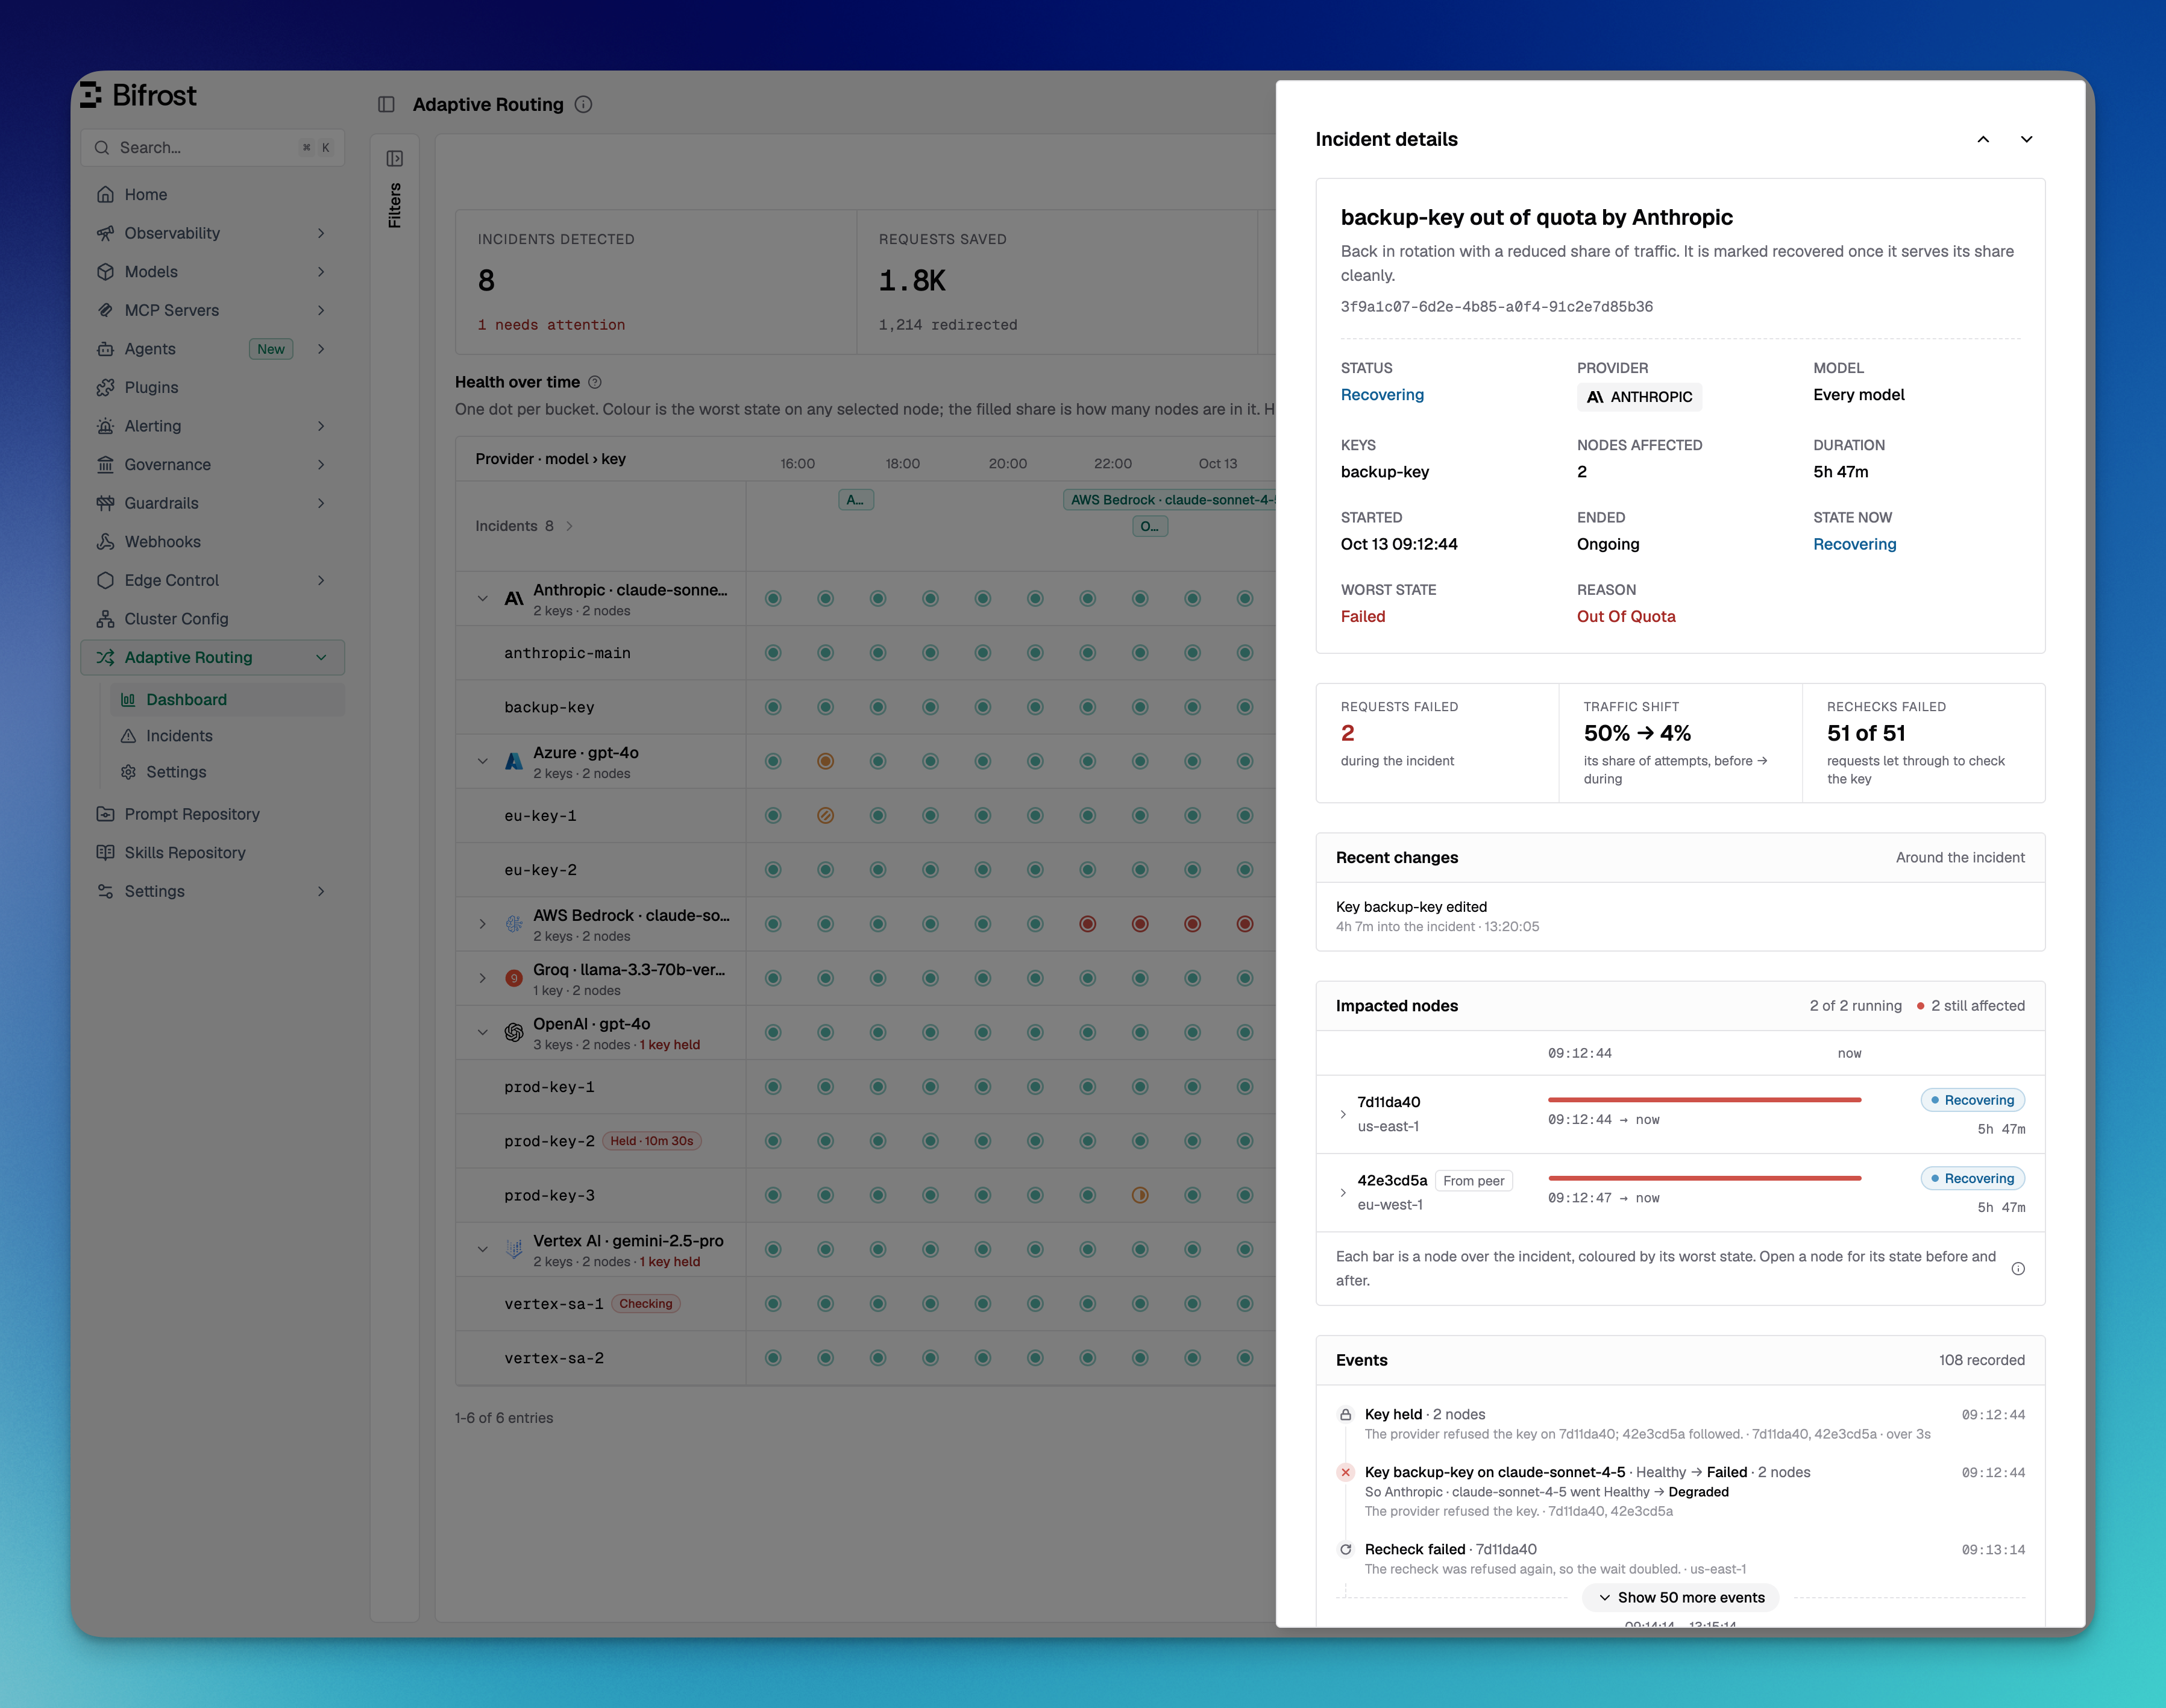
Task: Click the ANTHROPIC provider badge
Action: 1639,397
